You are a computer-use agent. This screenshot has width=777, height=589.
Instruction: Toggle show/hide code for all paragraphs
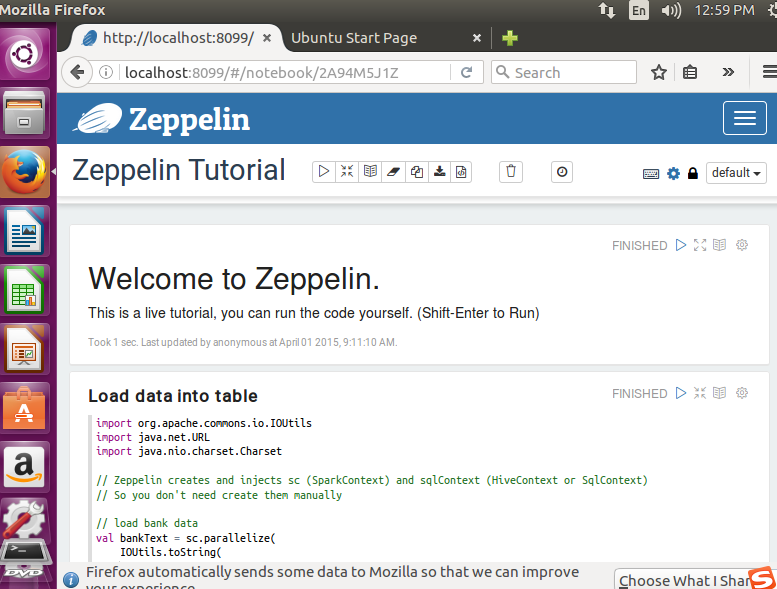point(347,172)
